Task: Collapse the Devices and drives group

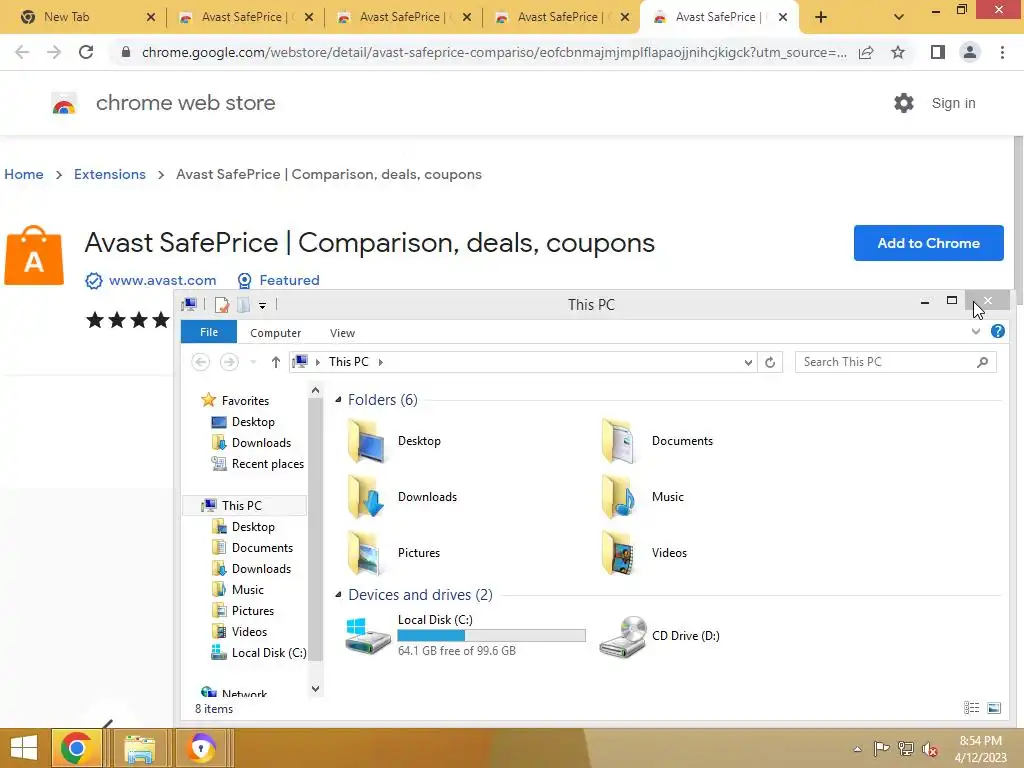Action: click(338, 594)
